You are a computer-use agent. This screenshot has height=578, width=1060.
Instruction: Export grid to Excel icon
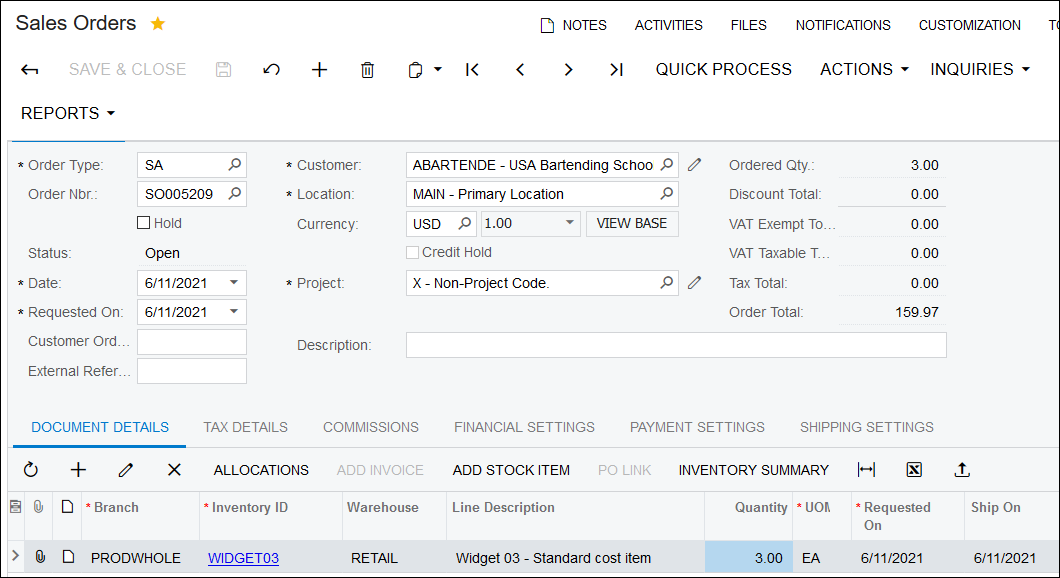tap(914, 470)
